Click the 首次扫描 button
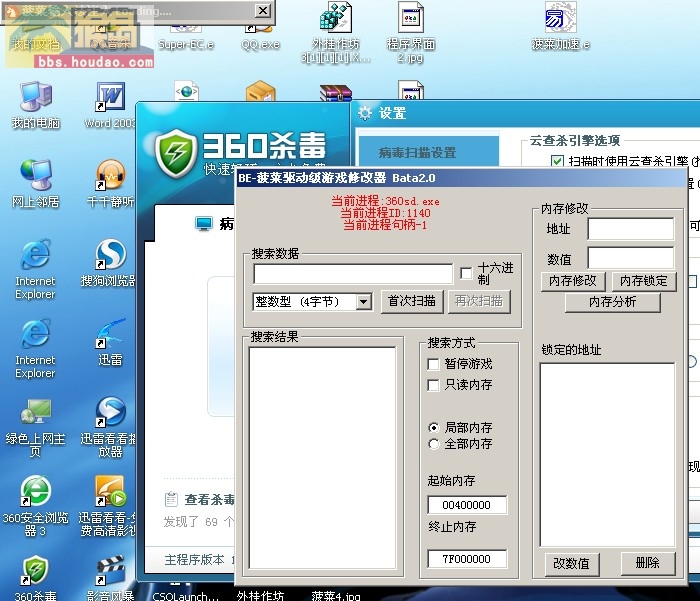The width and height of the screenshot is (700, 601). pos(412,301)
